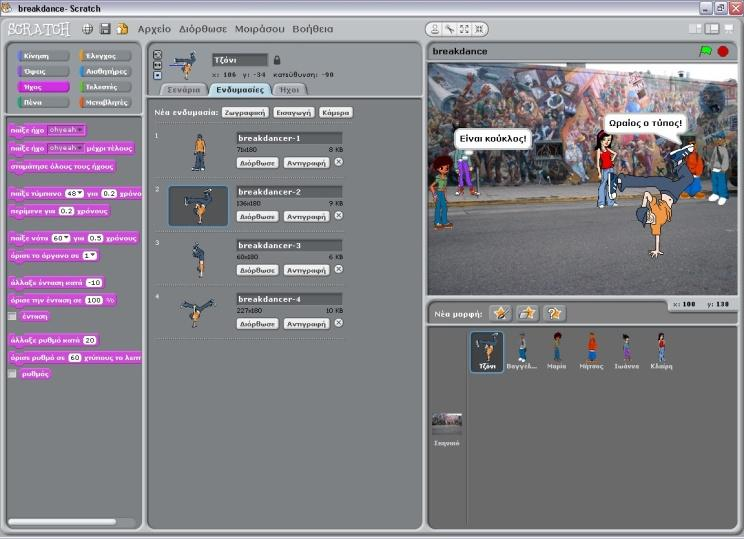The width and height of the screenshot is (744, 539).
Task: Open instrument number dropdown
Action: 90,256
